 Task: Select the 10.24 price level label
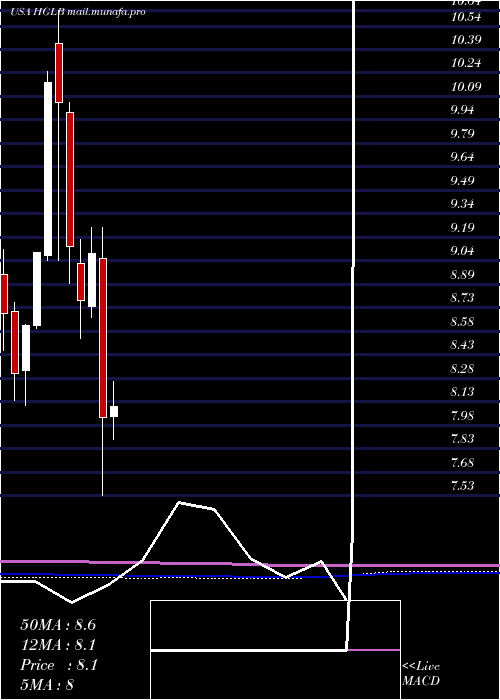(466, 63)
